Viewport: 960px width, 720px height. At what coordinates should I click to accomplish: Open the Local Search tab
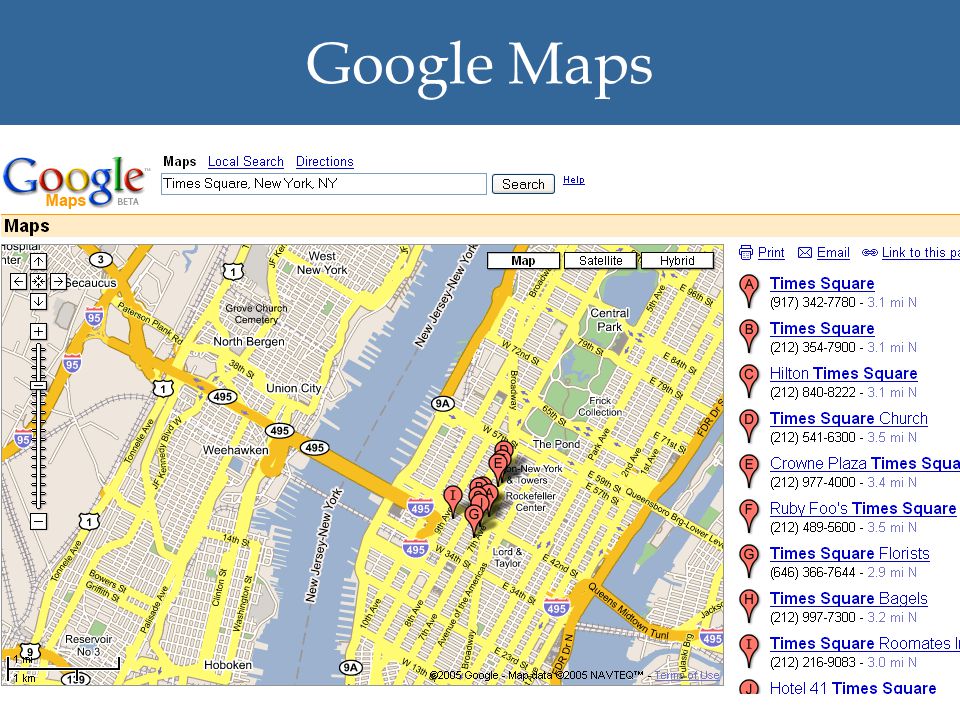tap(246, 162)
